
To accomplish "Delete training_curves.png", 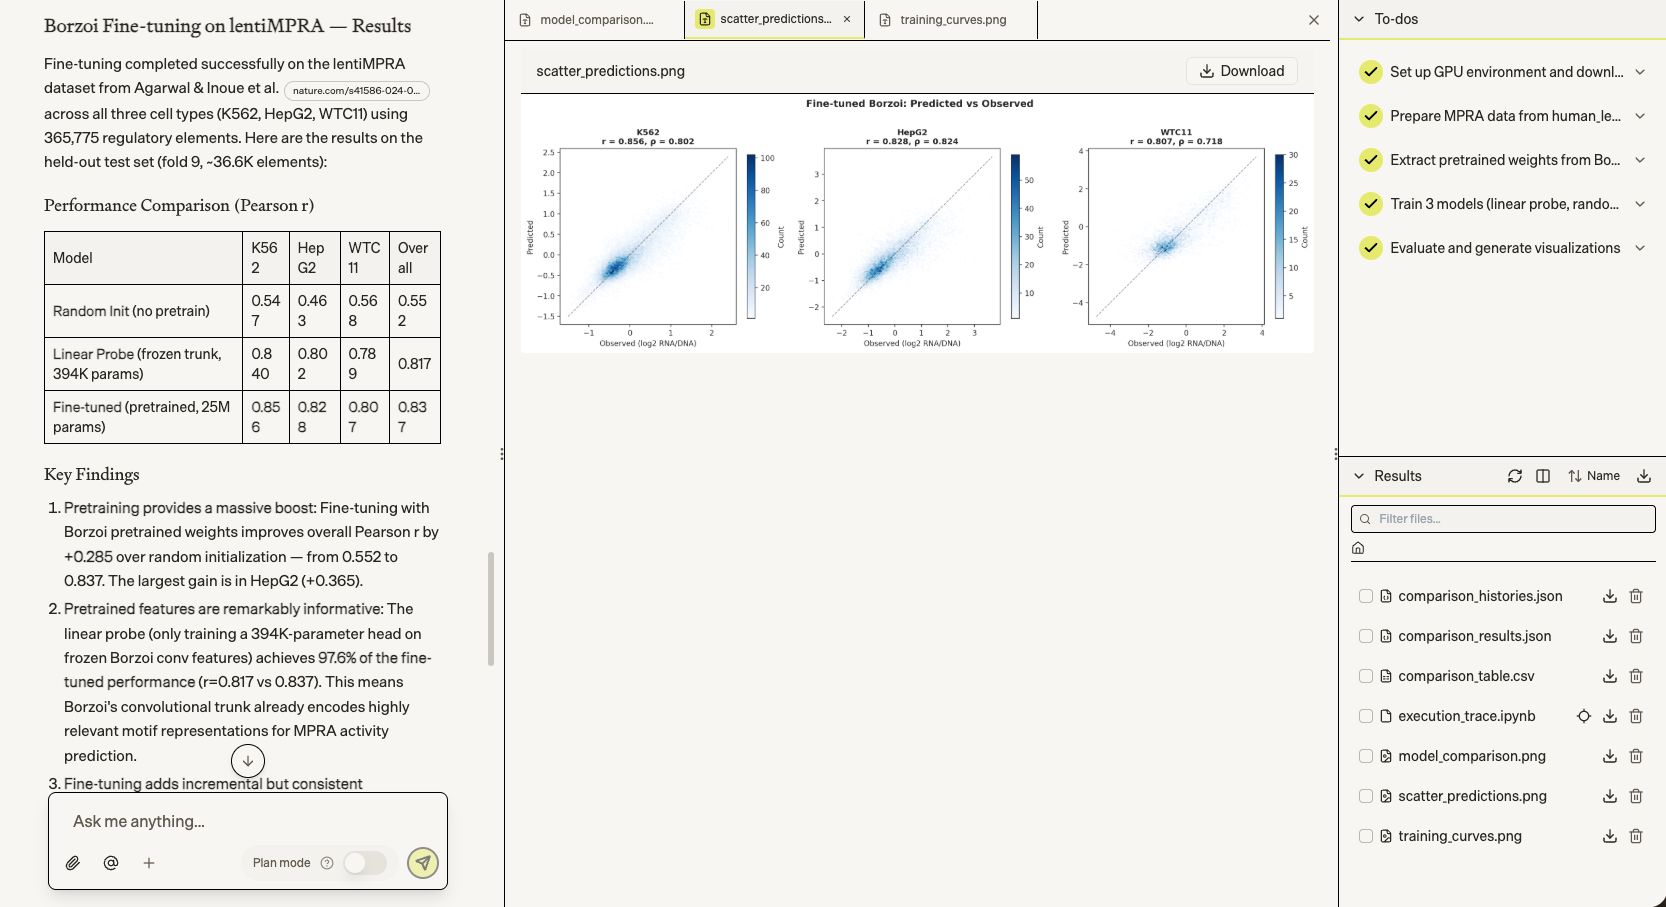I will [1636, 836].
